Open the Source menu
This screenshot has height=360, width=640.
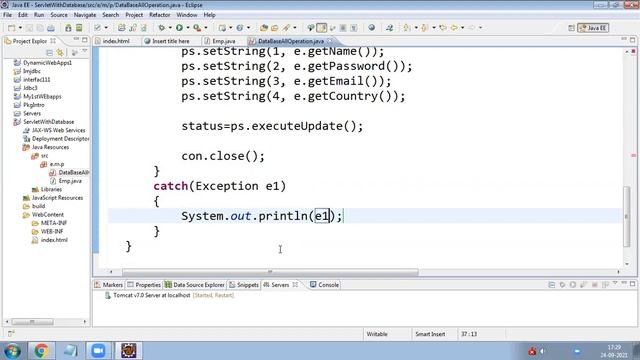coord(59,15)
